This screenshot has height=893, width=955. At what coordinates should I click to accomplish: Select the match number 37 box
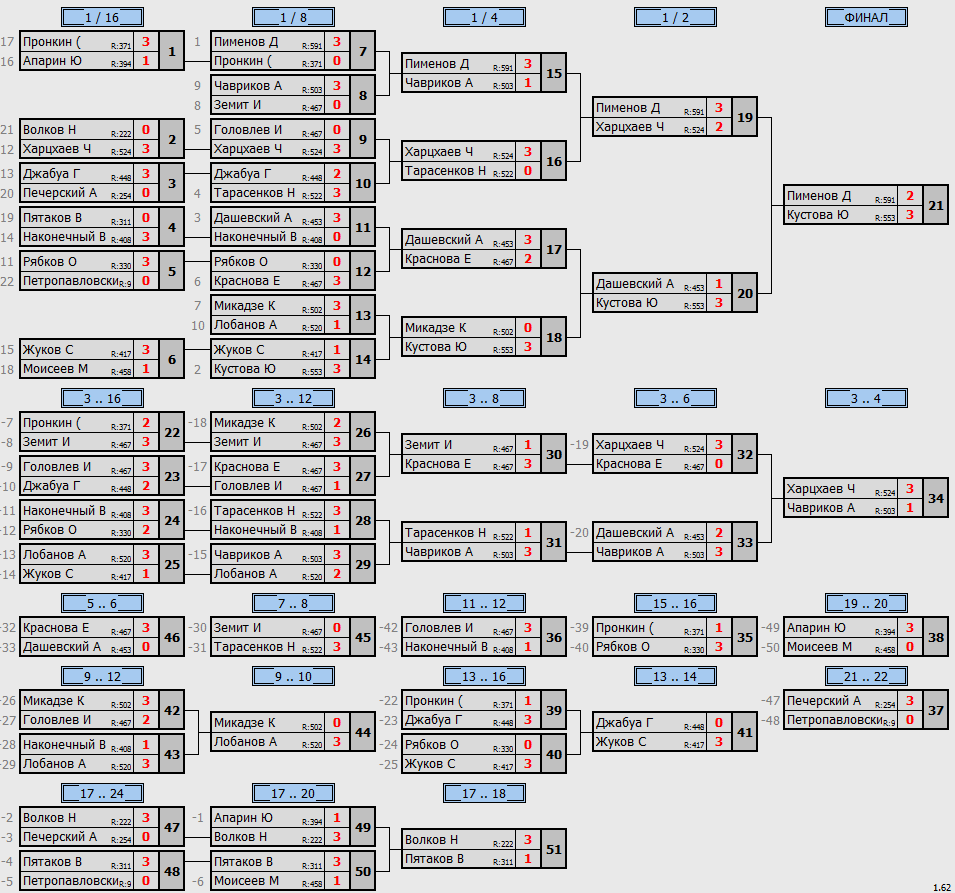[x=936, y=710]
